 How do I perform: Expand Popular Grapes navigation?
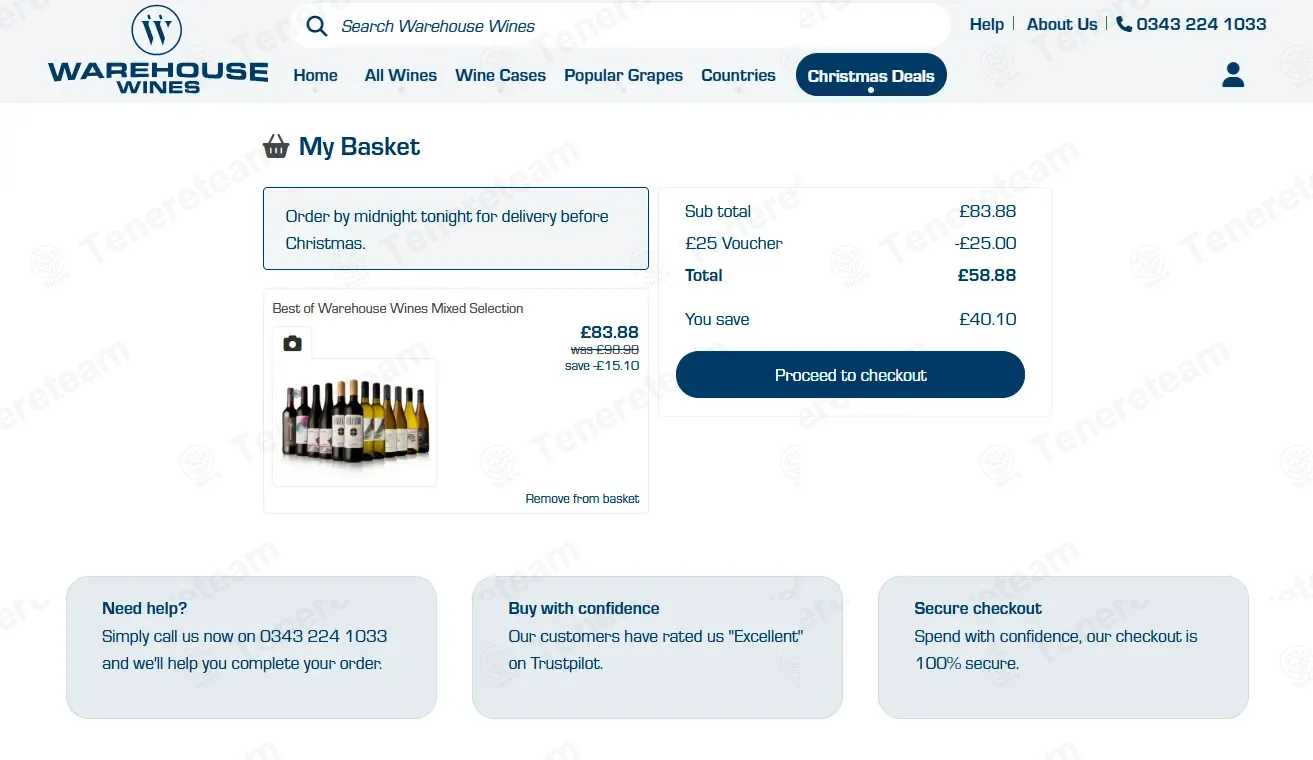pyautogui.click(x=623, y=75)
